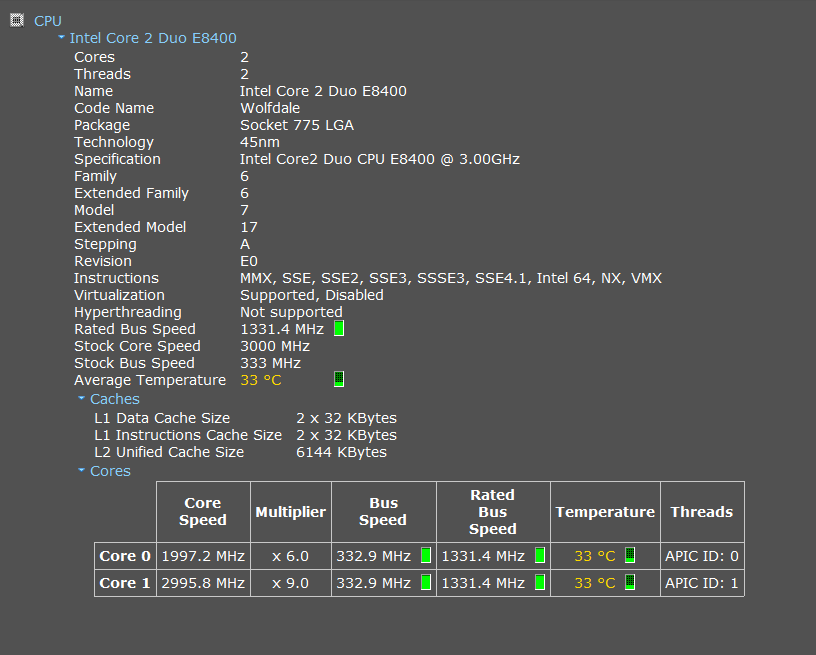Select the Revision value E0
This screenshot has height=655, width=816.
click(x=249, y=261)
